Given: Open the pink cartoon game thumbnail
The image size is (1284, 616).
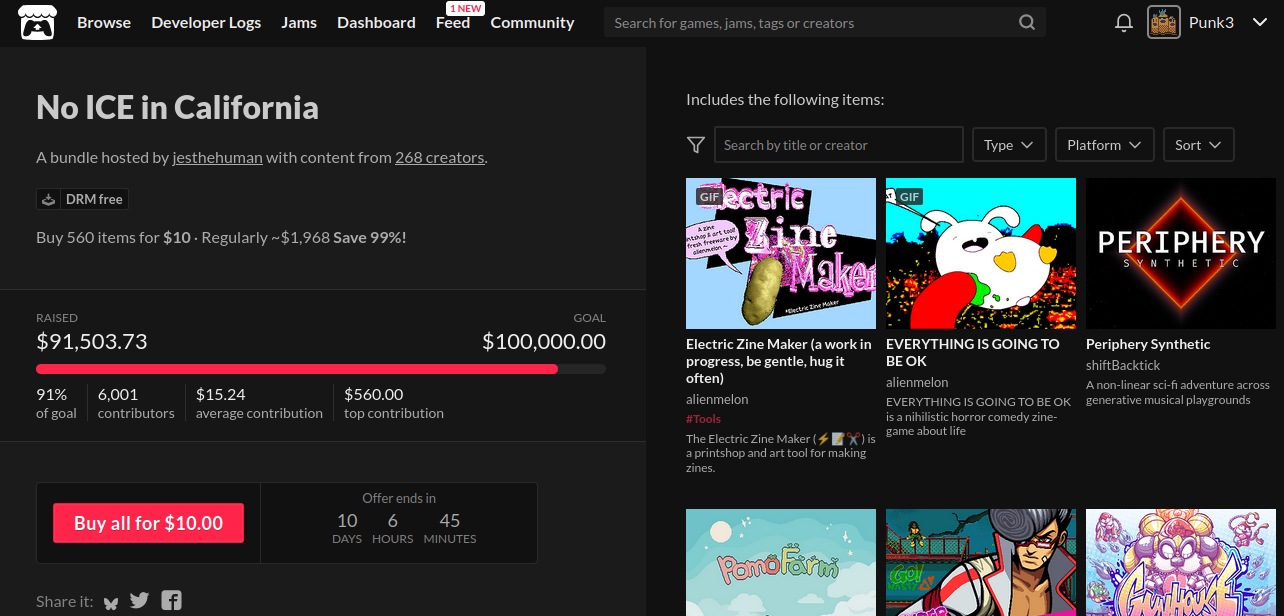Looking at the screenshot, I should [x=1181, y=563].
